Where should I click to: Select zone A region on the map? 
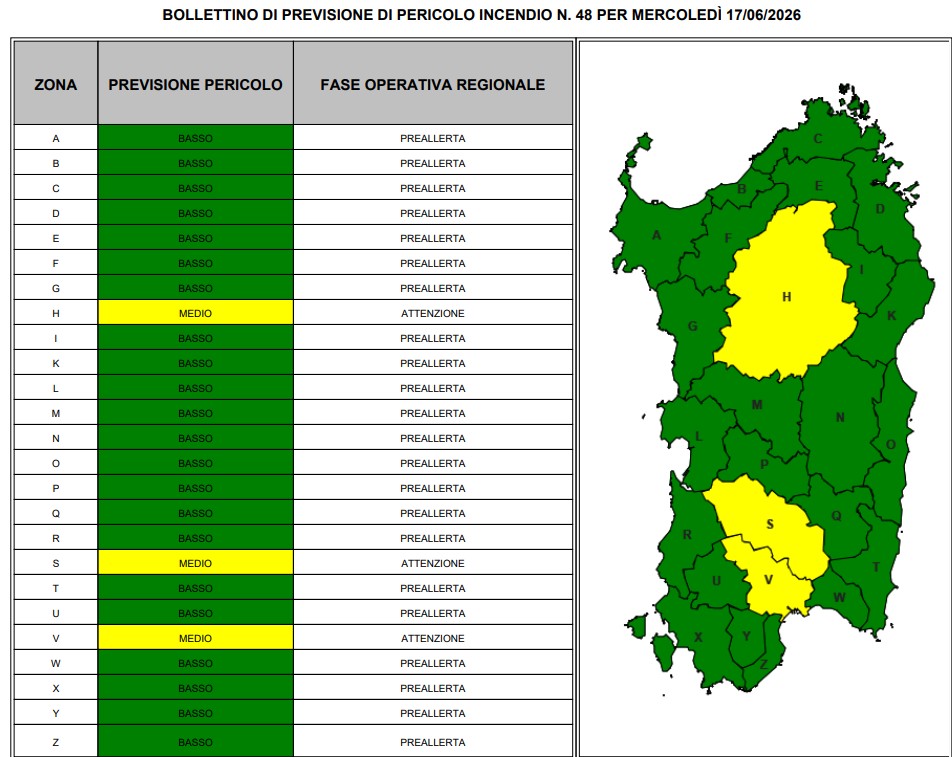tap(656, 236)
